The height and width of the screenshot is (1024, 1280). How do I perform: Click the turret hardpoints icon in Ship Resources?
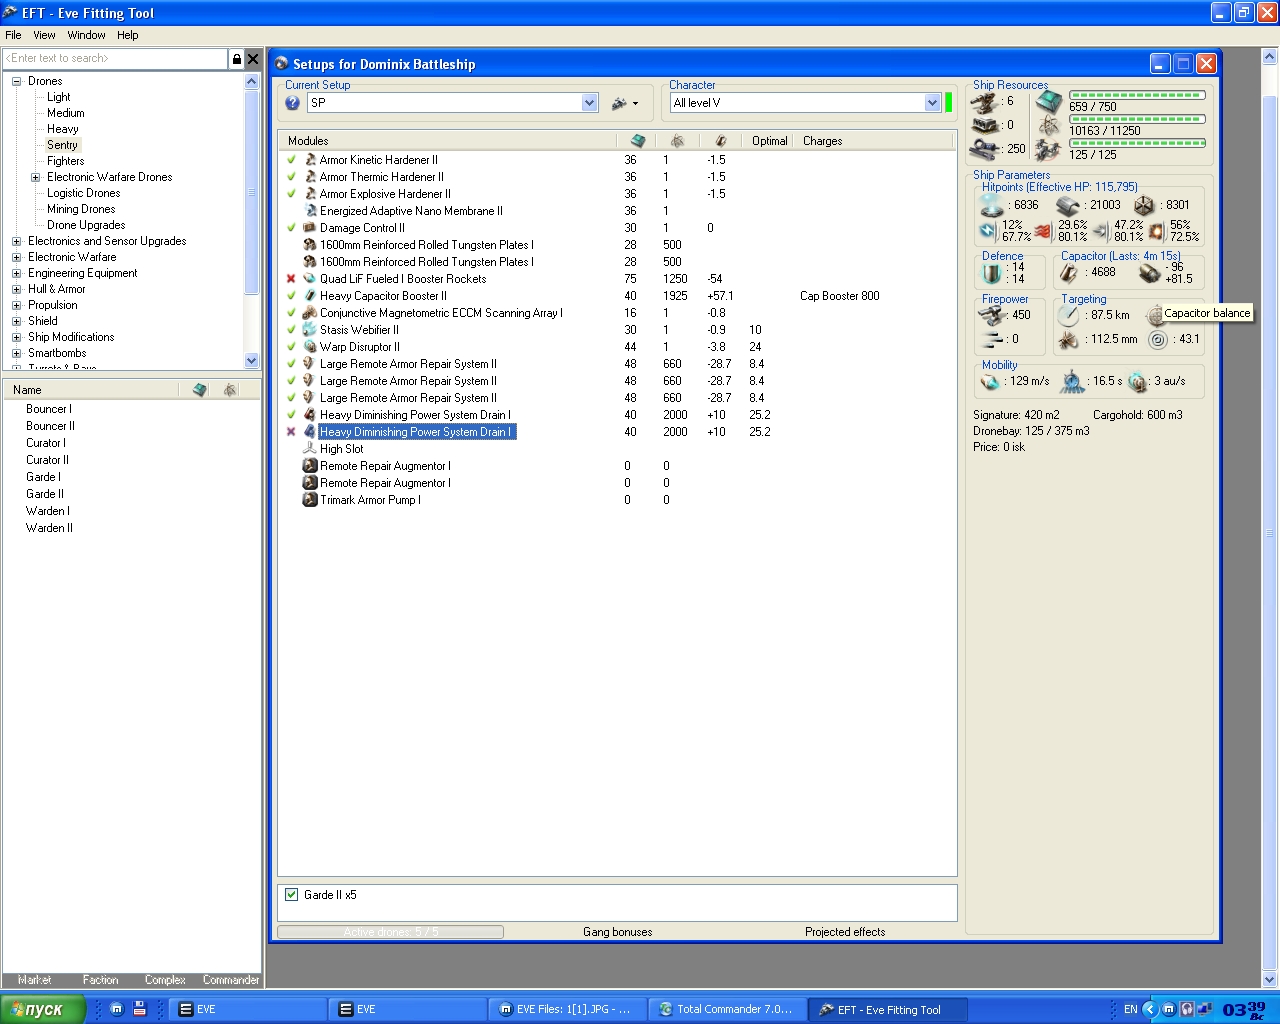(x=985, y=102)
